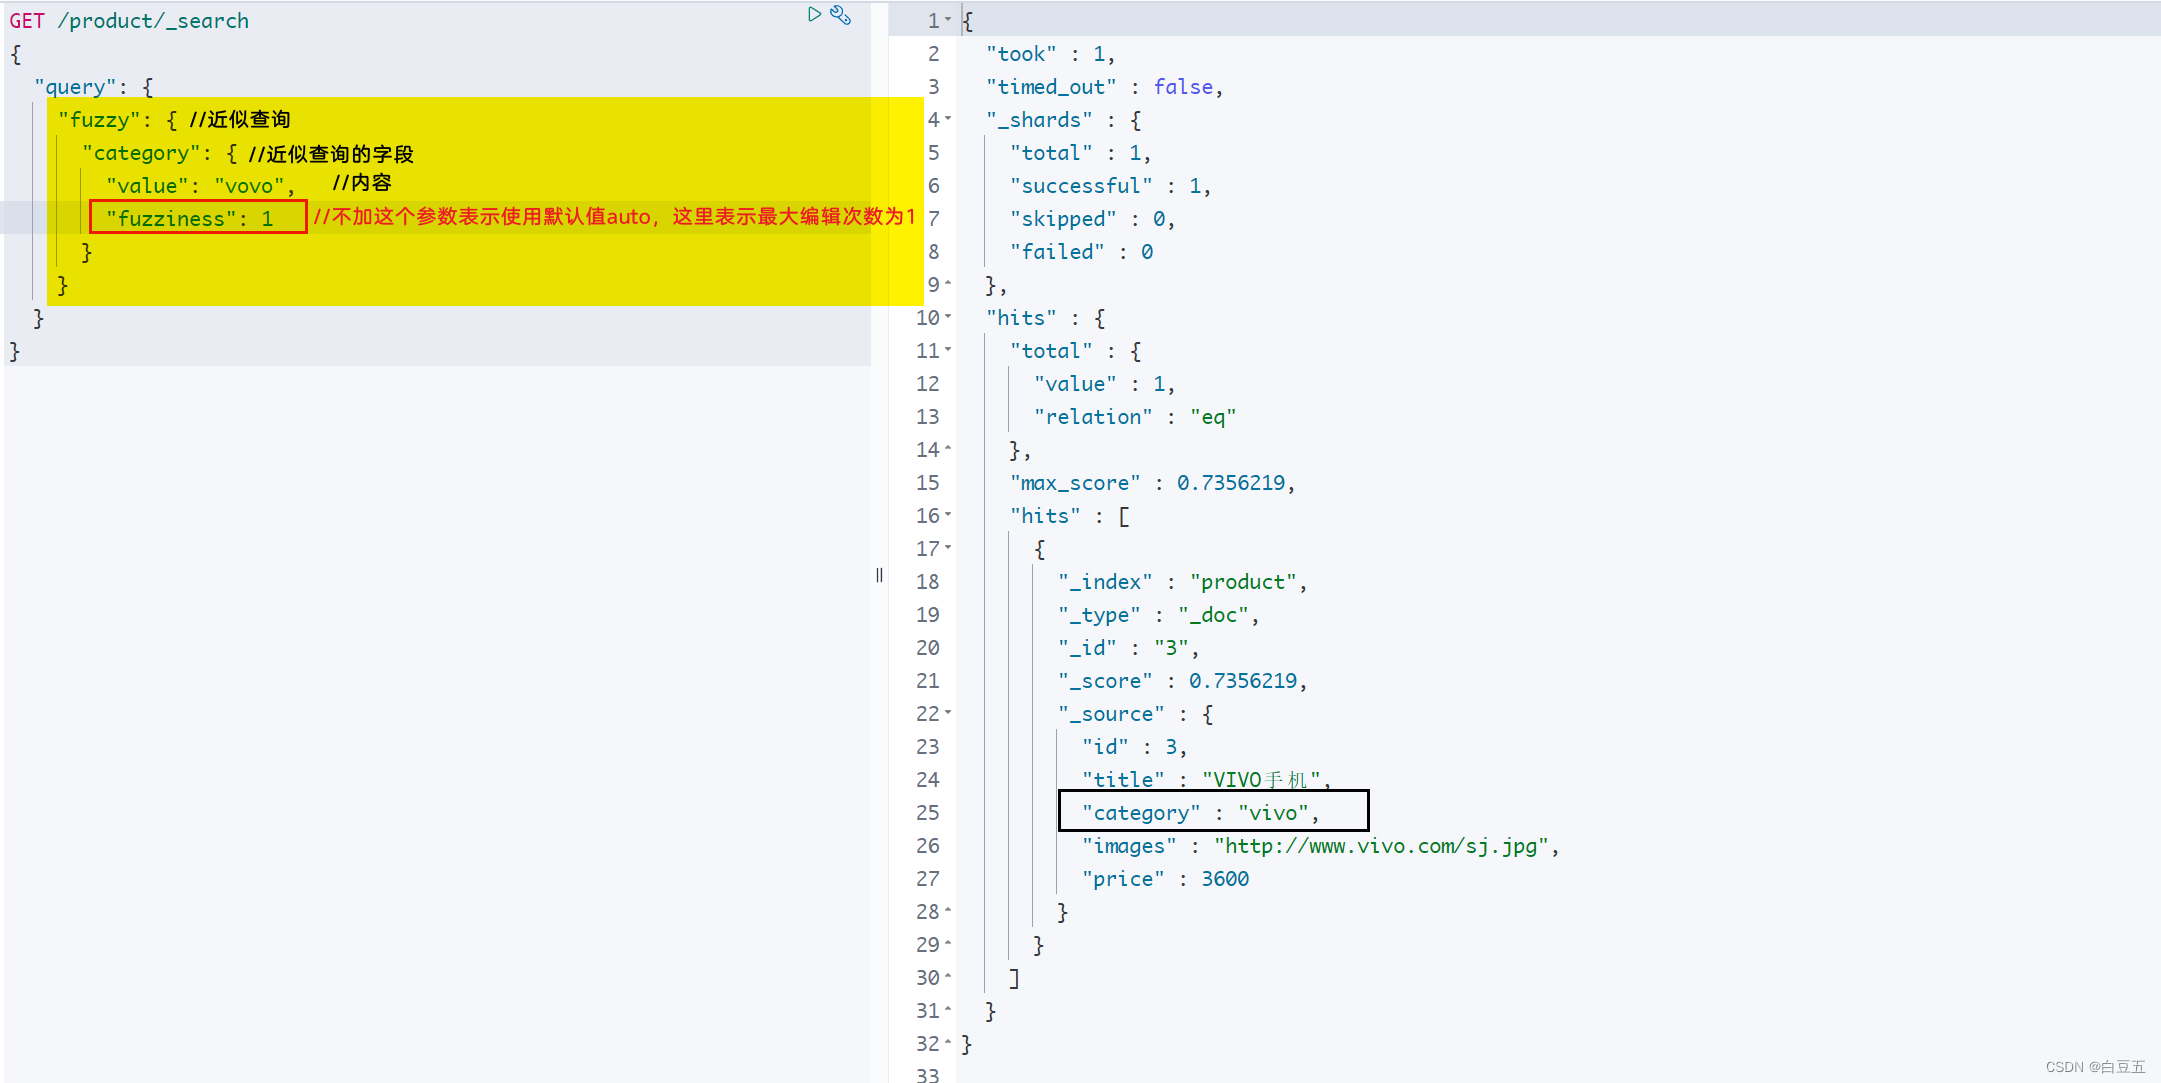Click the "failed" : 0 line
This screenshot has width=2161, height=1083.
[1081, 252]
